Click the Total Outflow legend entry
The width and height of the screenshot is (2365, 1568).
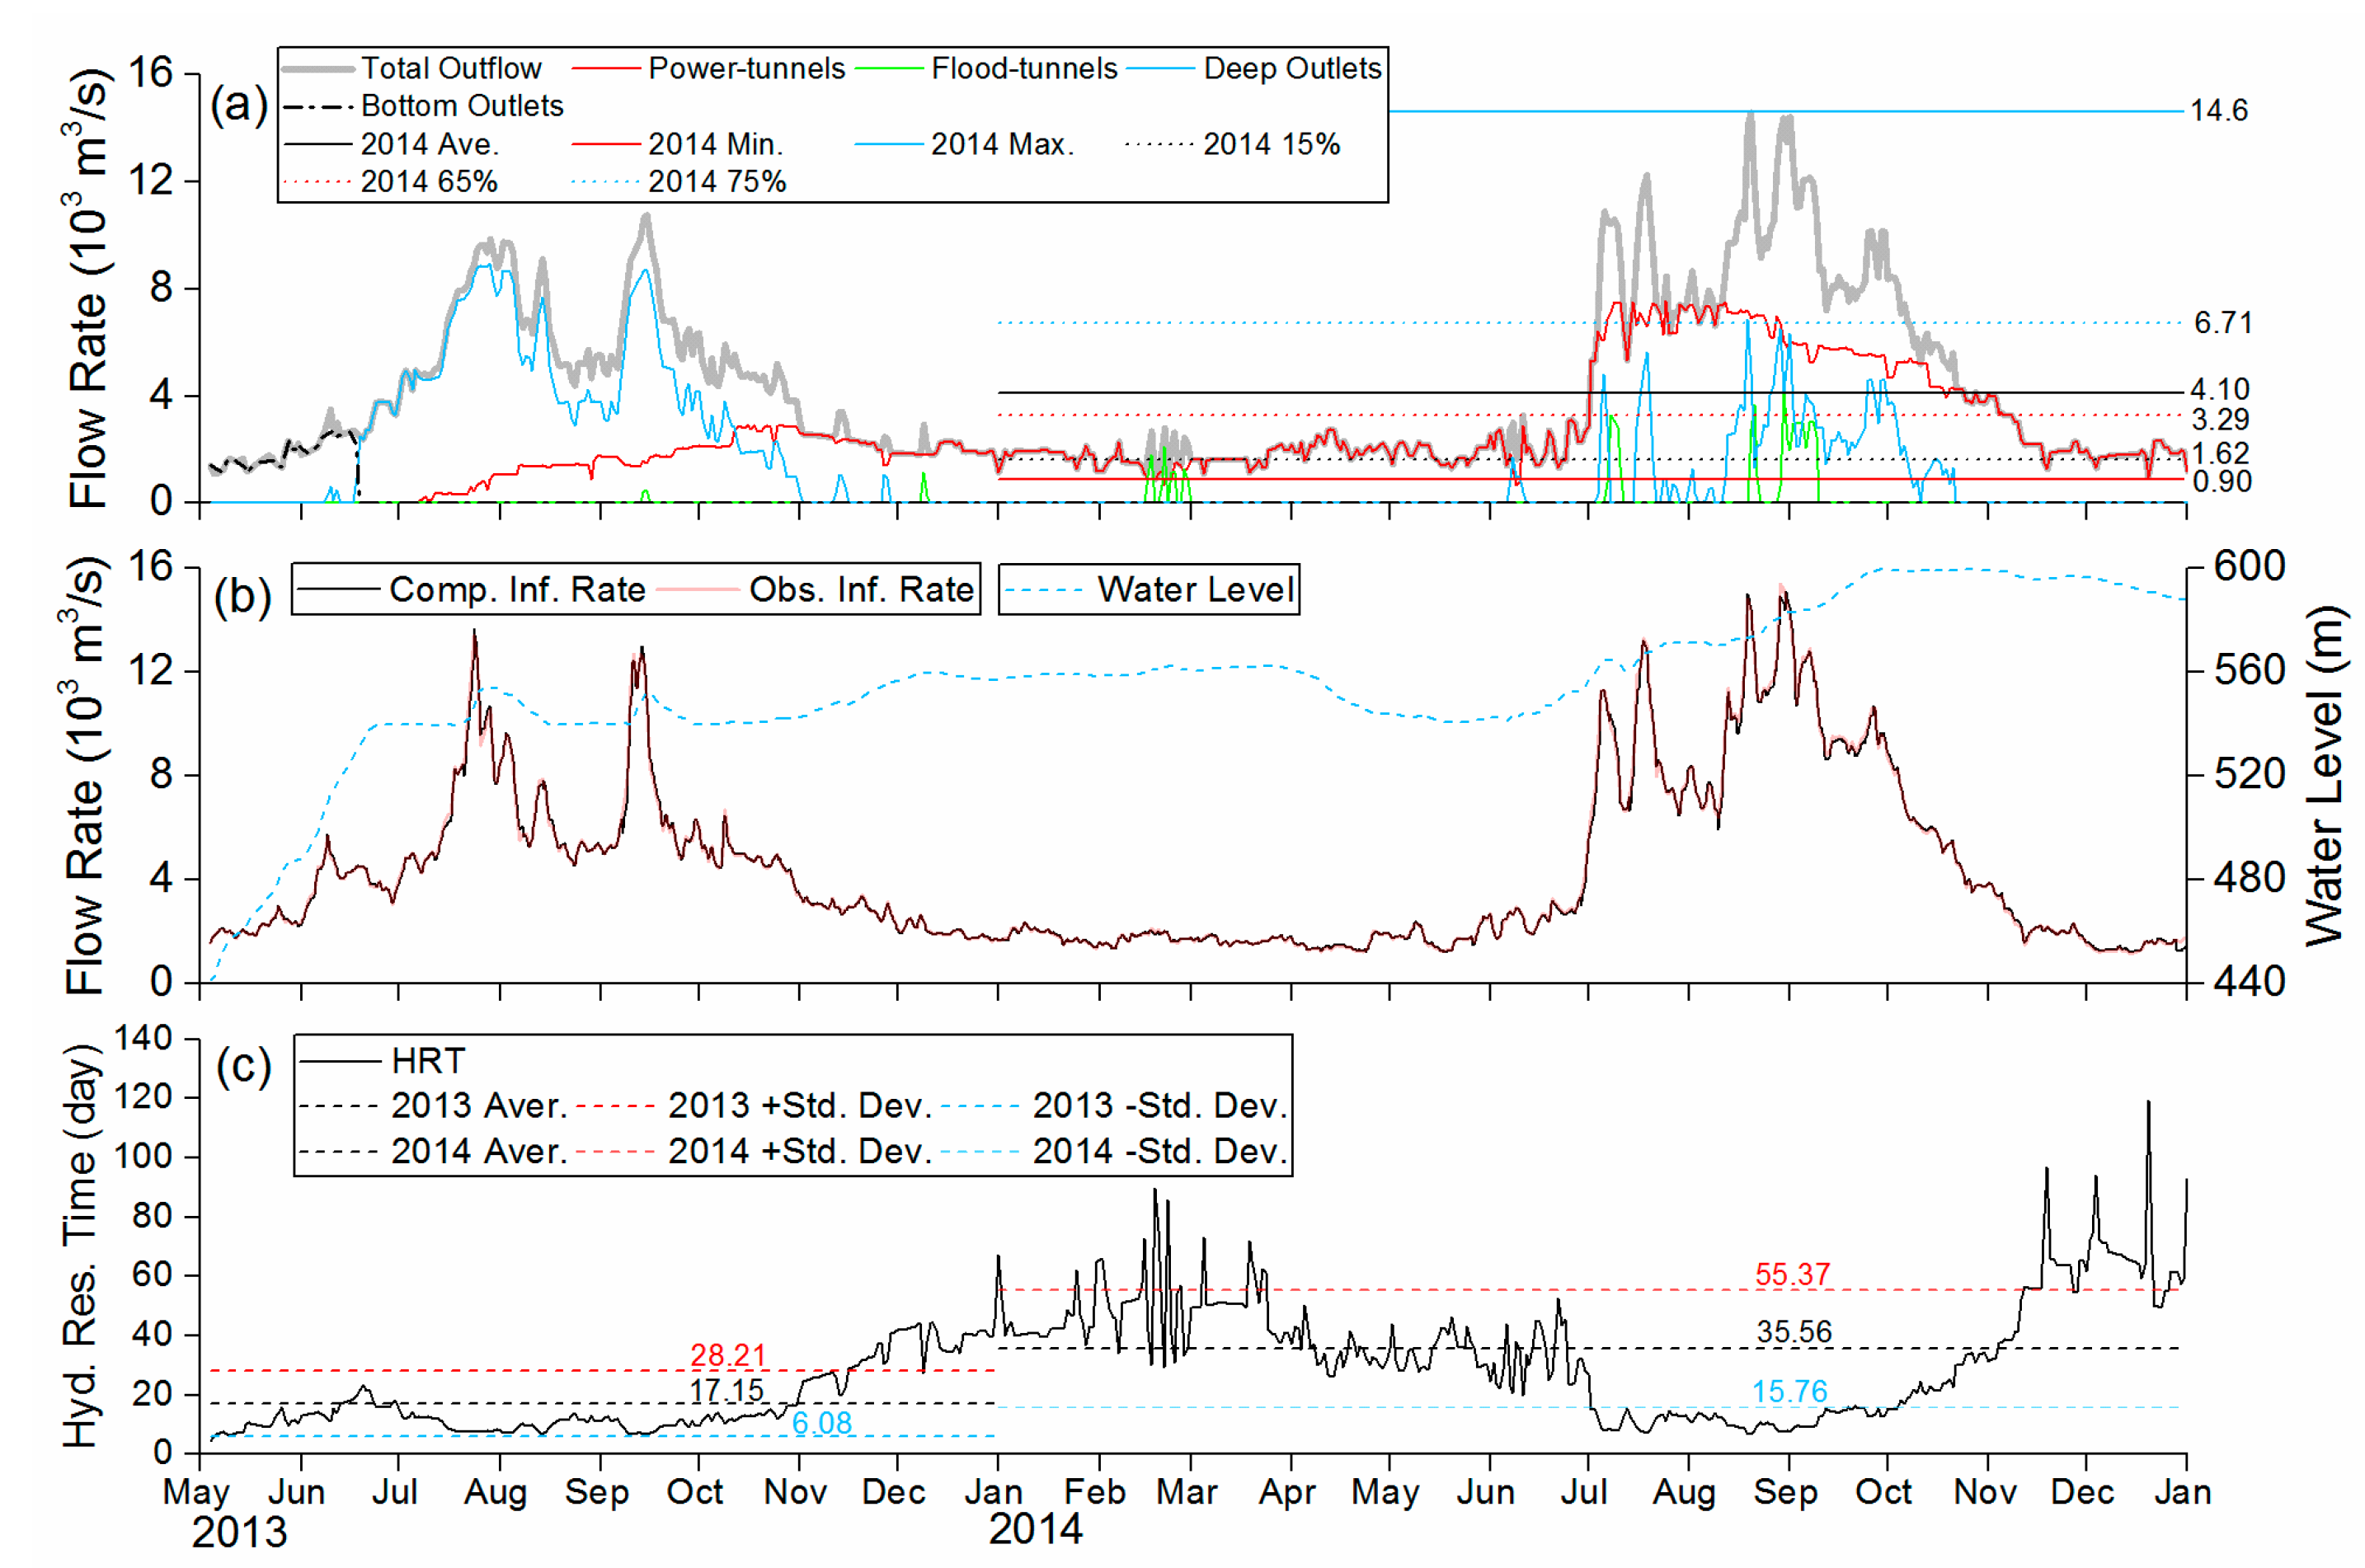point(450,68)
